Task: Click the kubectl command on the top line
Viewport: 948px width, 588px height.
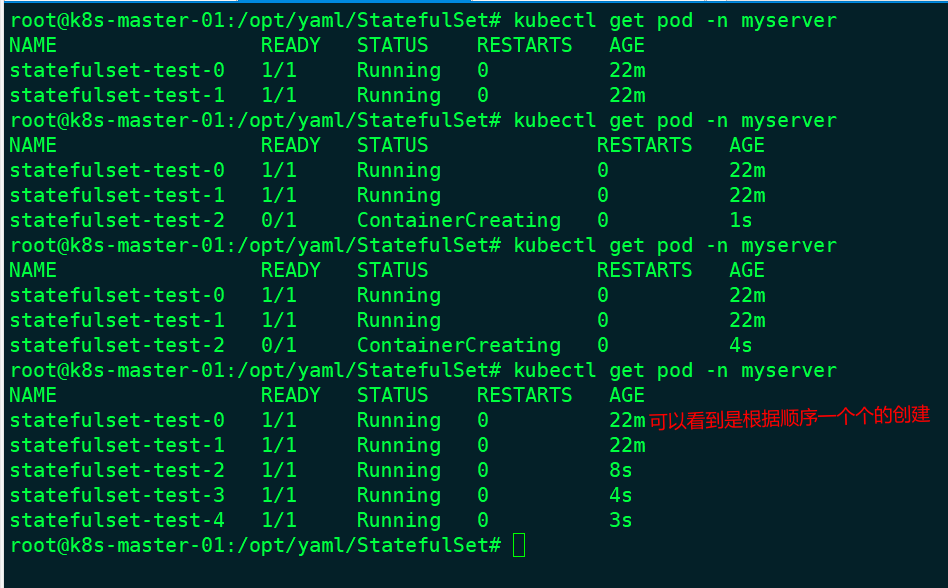Action: coord(675,20)
